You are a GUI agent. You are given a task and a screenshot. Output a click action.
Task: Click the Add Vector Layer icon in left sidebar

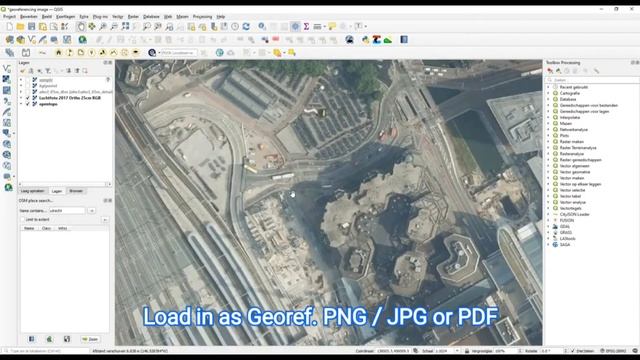[x=7, y=69]
